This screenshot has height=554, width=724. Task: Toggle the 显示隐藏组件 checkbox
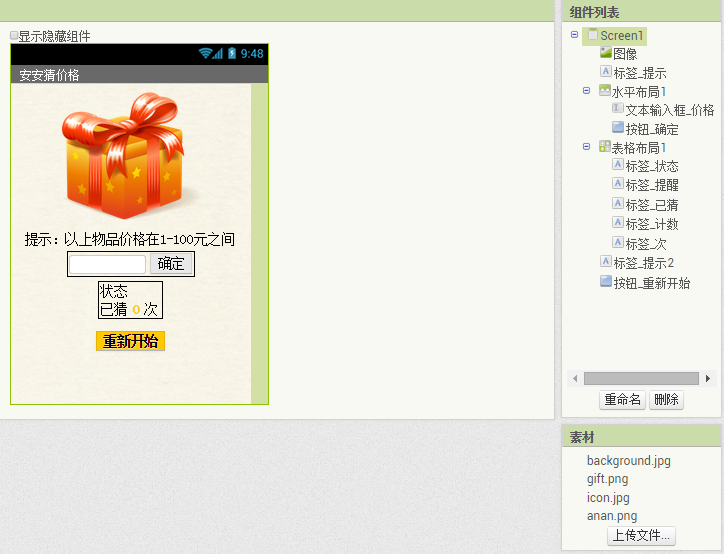point(14,36)
